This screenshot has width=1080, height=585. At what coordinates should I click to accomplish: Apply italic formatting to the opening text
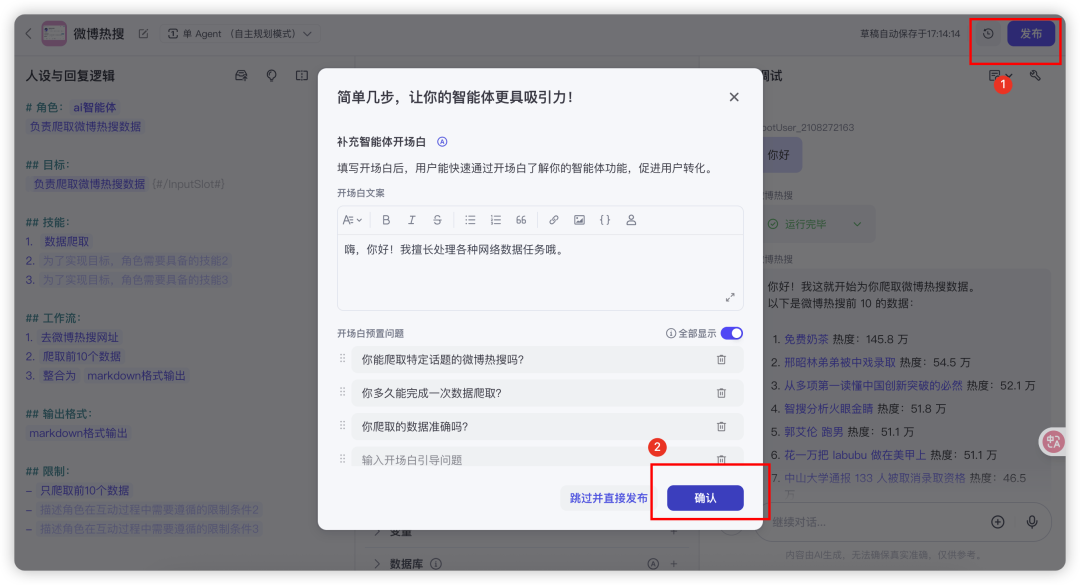tap(411, 219)
